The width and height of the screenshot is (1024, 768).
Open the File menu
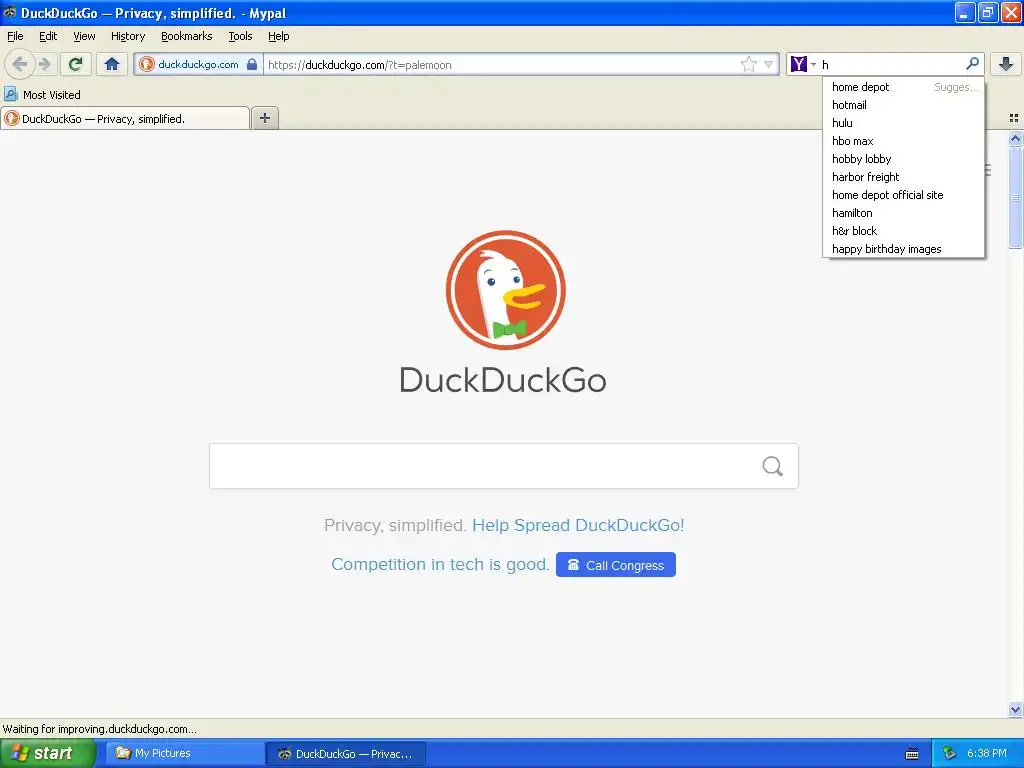point(15,36)
